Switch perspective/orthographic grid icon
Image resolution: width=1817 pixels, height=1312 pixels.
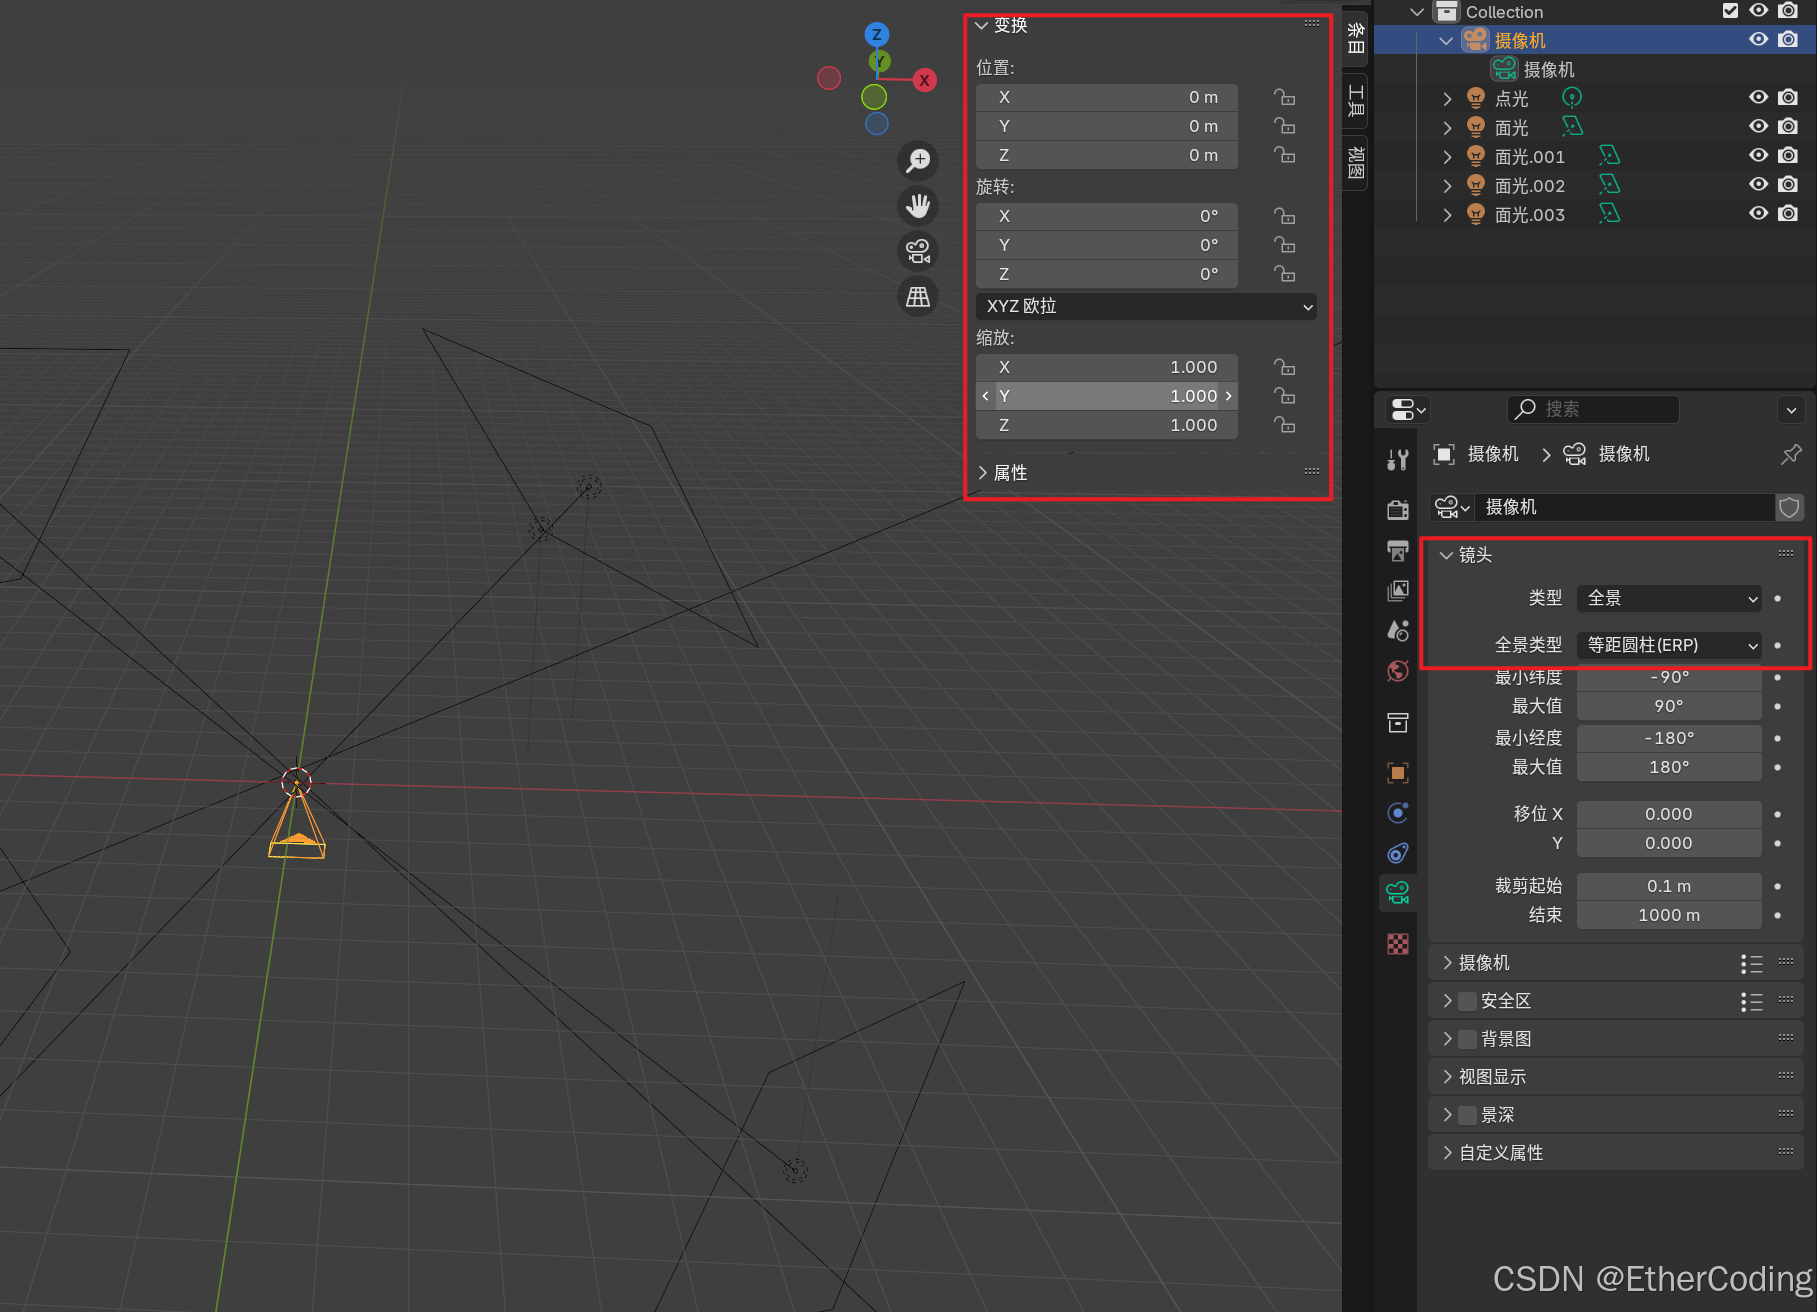(918, 297)
